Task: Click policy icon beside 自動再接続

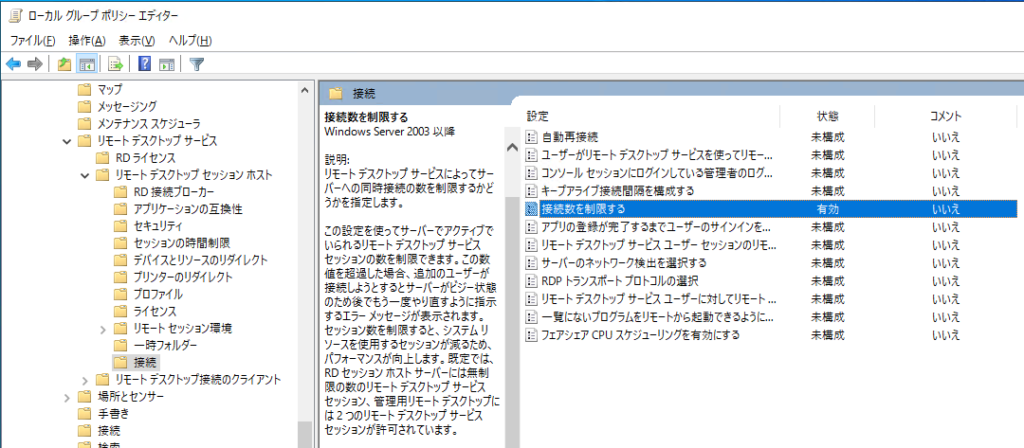Action: tap(531, 137)
